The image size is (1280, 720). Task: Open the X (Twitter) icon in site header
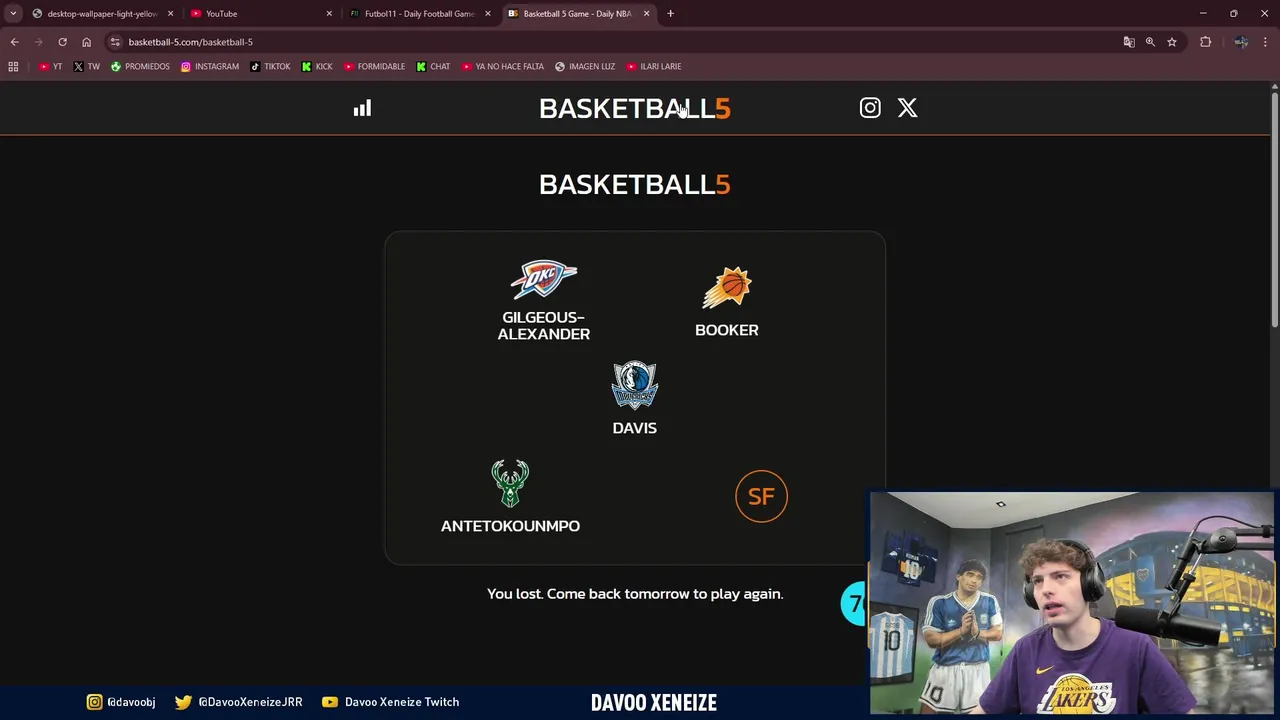[907, 108]
